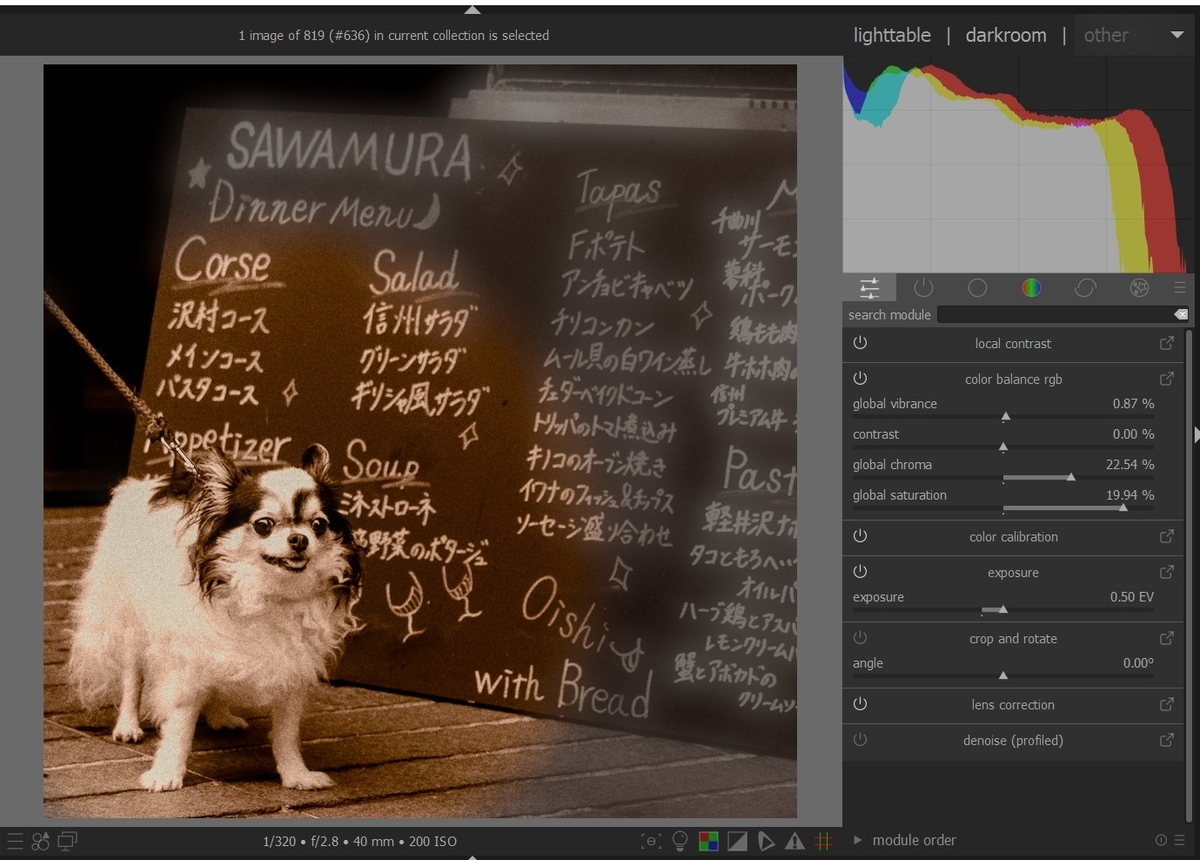Screen dimensions: 1200x860
Task: Toggle raw overexposed RGB indicator icon
Action: 708,841
